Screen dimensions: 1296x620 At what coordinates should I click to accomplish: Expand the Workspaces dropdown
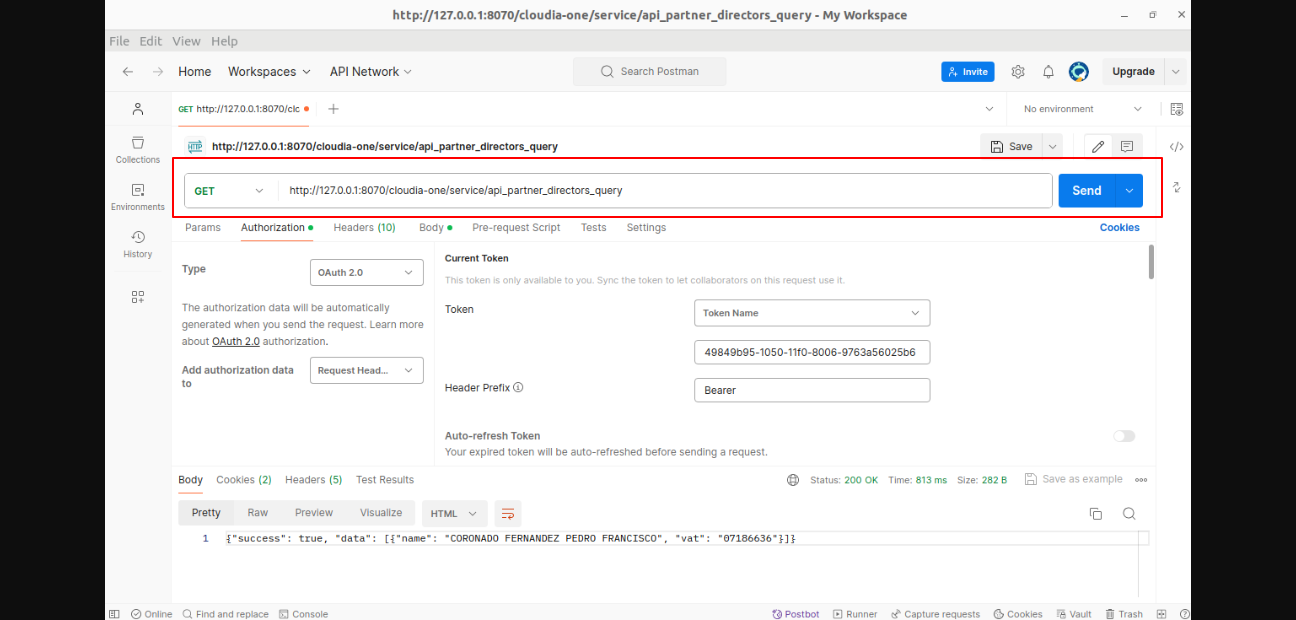point(269,72)
